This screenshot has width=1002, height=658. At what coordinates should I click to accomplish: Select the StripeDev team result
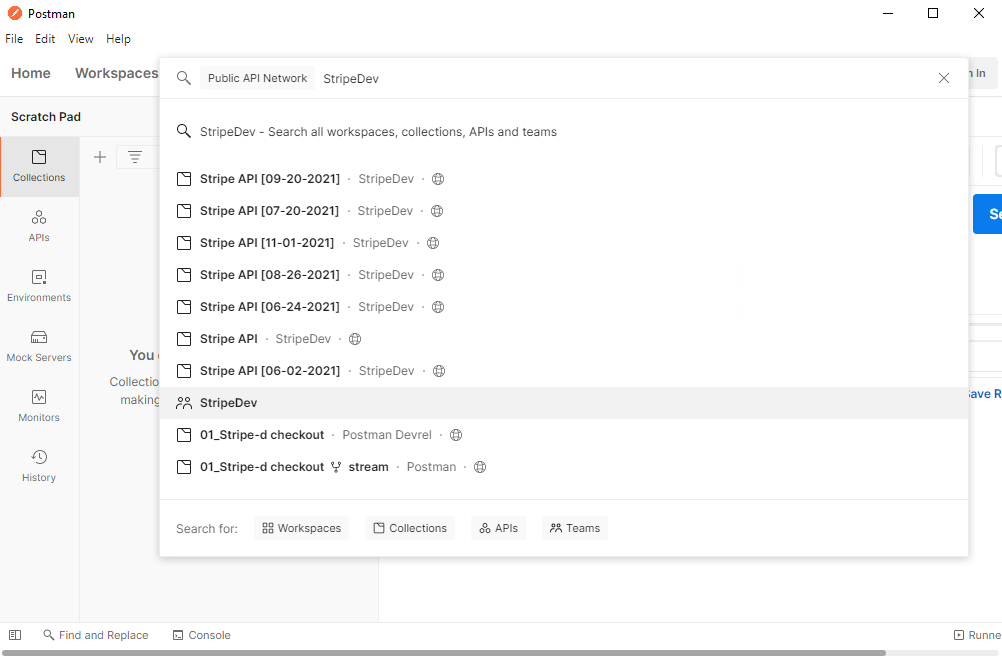(x=227, y=402)
